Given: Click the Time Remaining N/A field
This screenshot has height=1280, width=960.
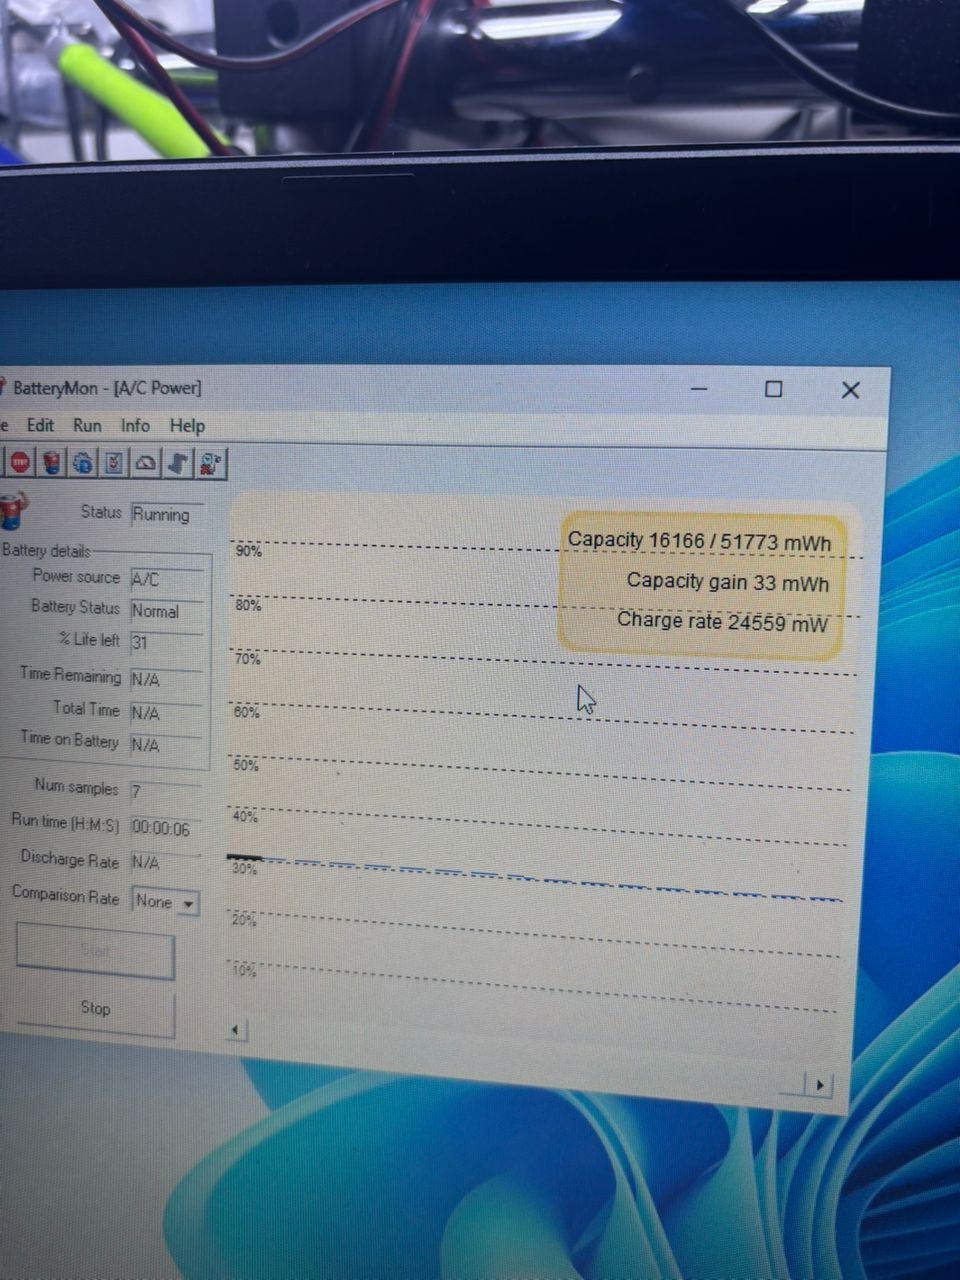Looking at the screenshot, I should pyautogui.click(x=167, y=679).
